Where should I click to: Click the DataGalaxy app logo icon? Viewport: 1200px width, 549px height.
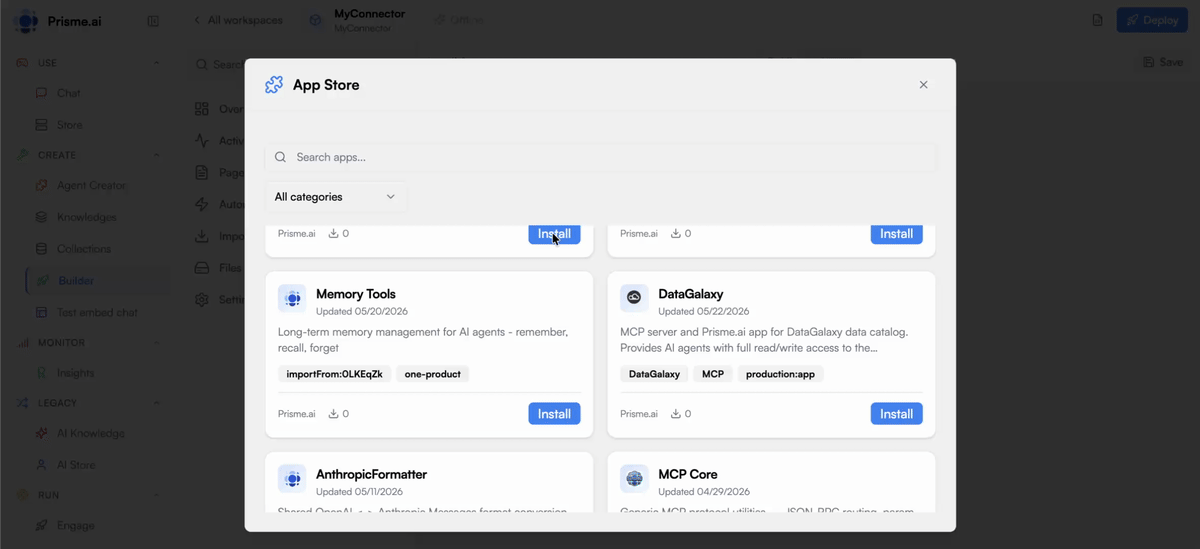[634, 298]
